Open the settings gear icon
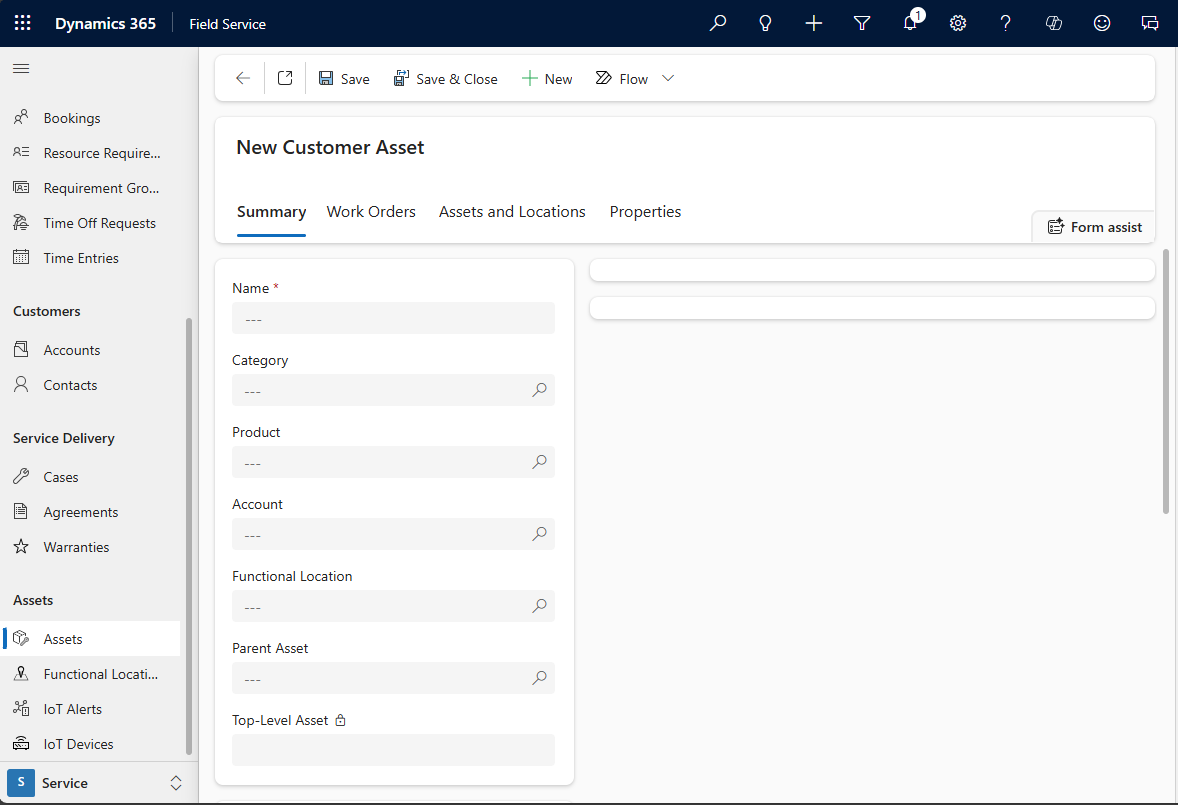Image resolution: width=1178 pixels, height=805 pixels. 957,22
